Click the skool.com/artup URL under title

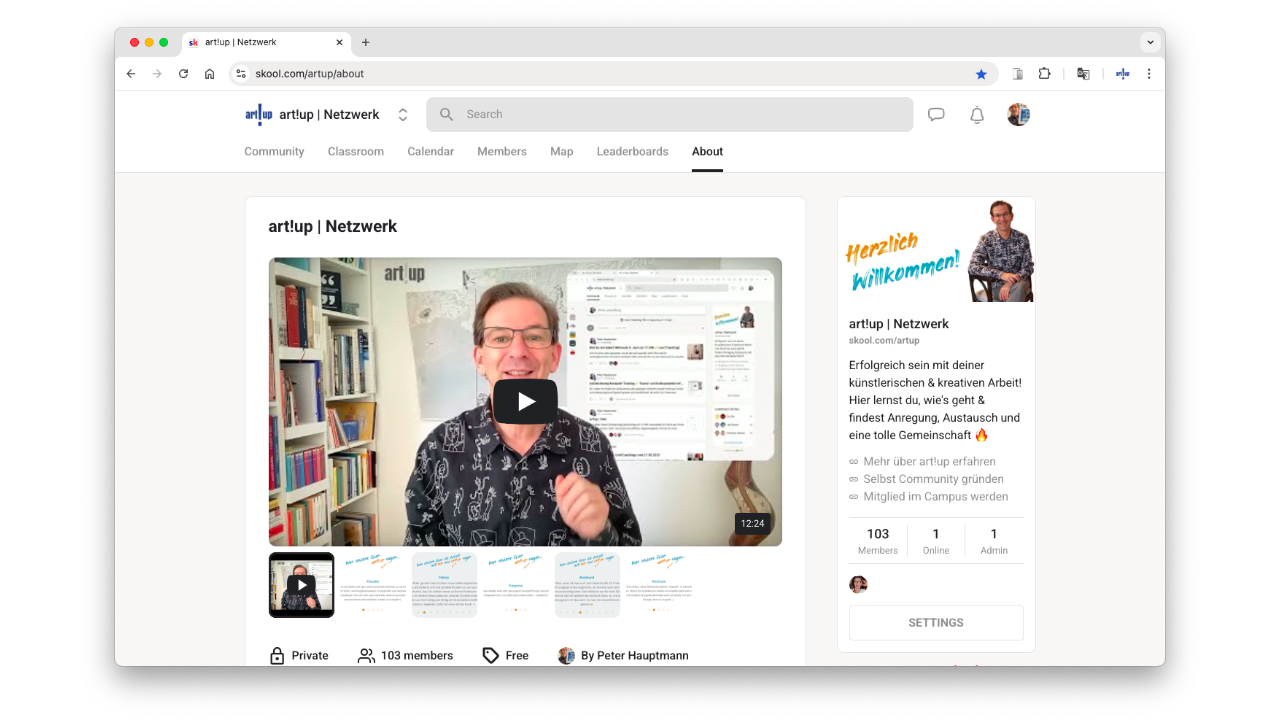tap(884, 341)
